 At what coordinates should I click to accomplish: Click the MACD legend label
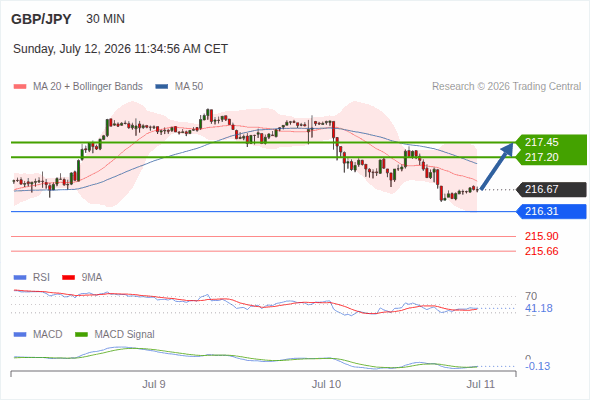point(48,335)
